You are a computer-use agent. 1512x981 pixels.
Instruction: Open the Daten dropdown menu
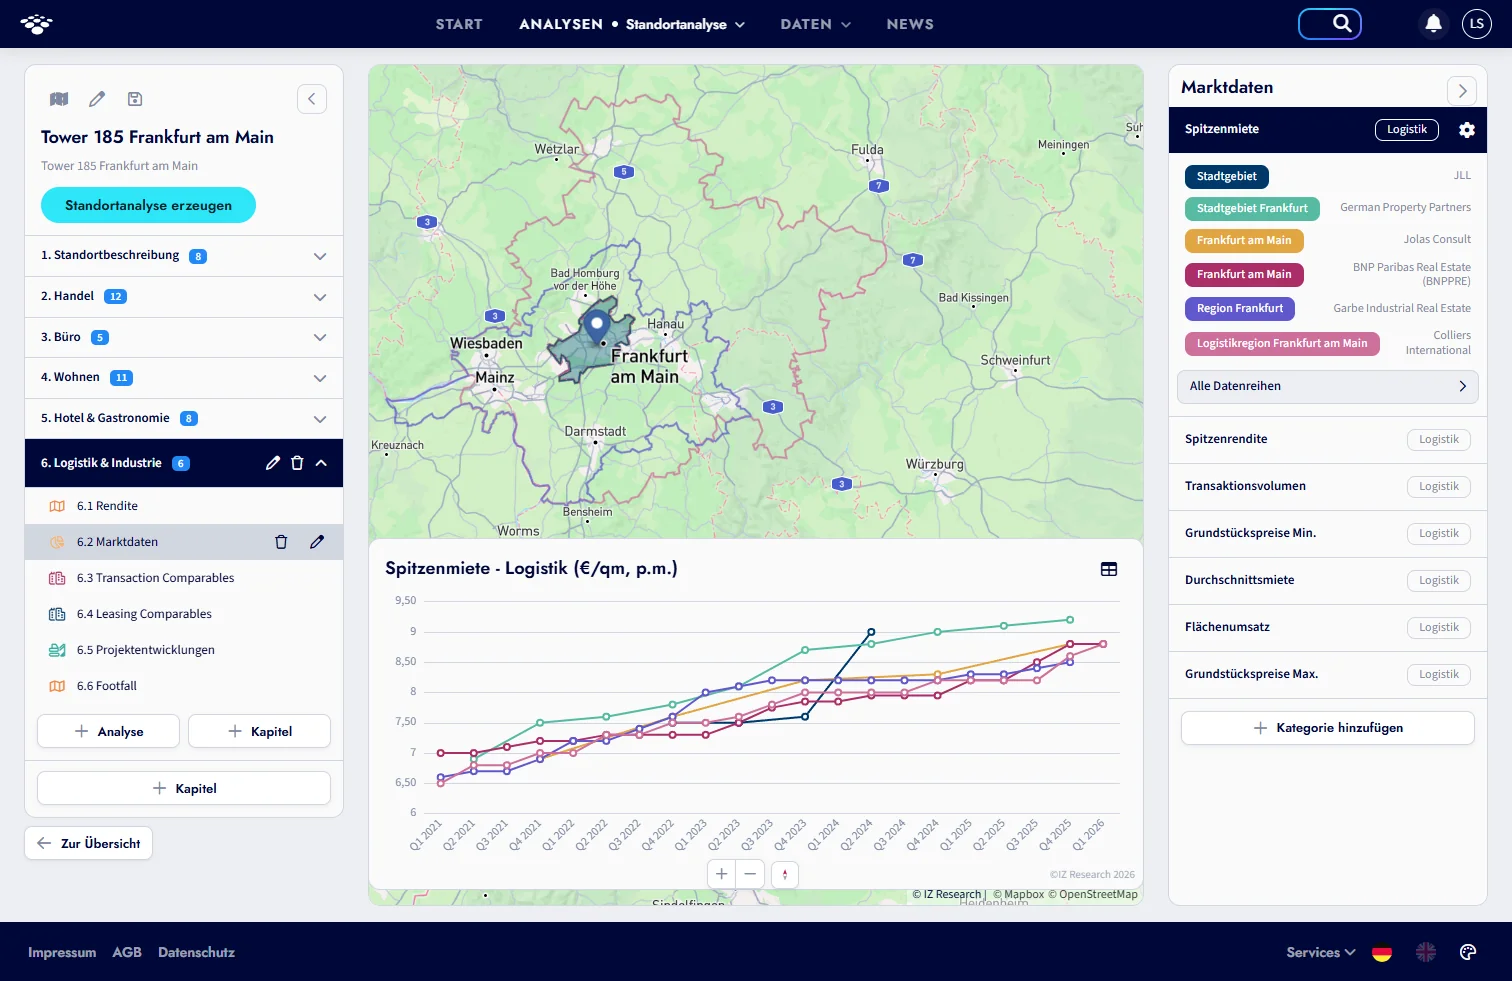pyautogui.click(x=815, y=24)
